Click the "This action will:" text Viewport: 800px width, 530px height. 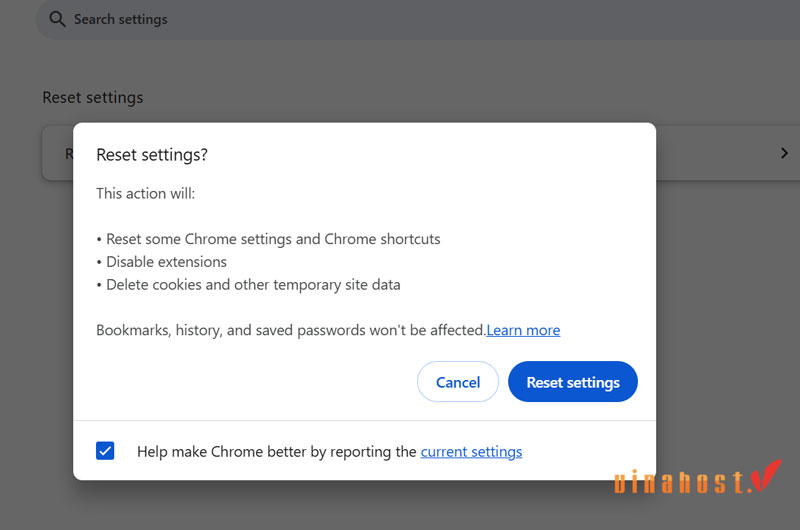click(x=146, y=193)
